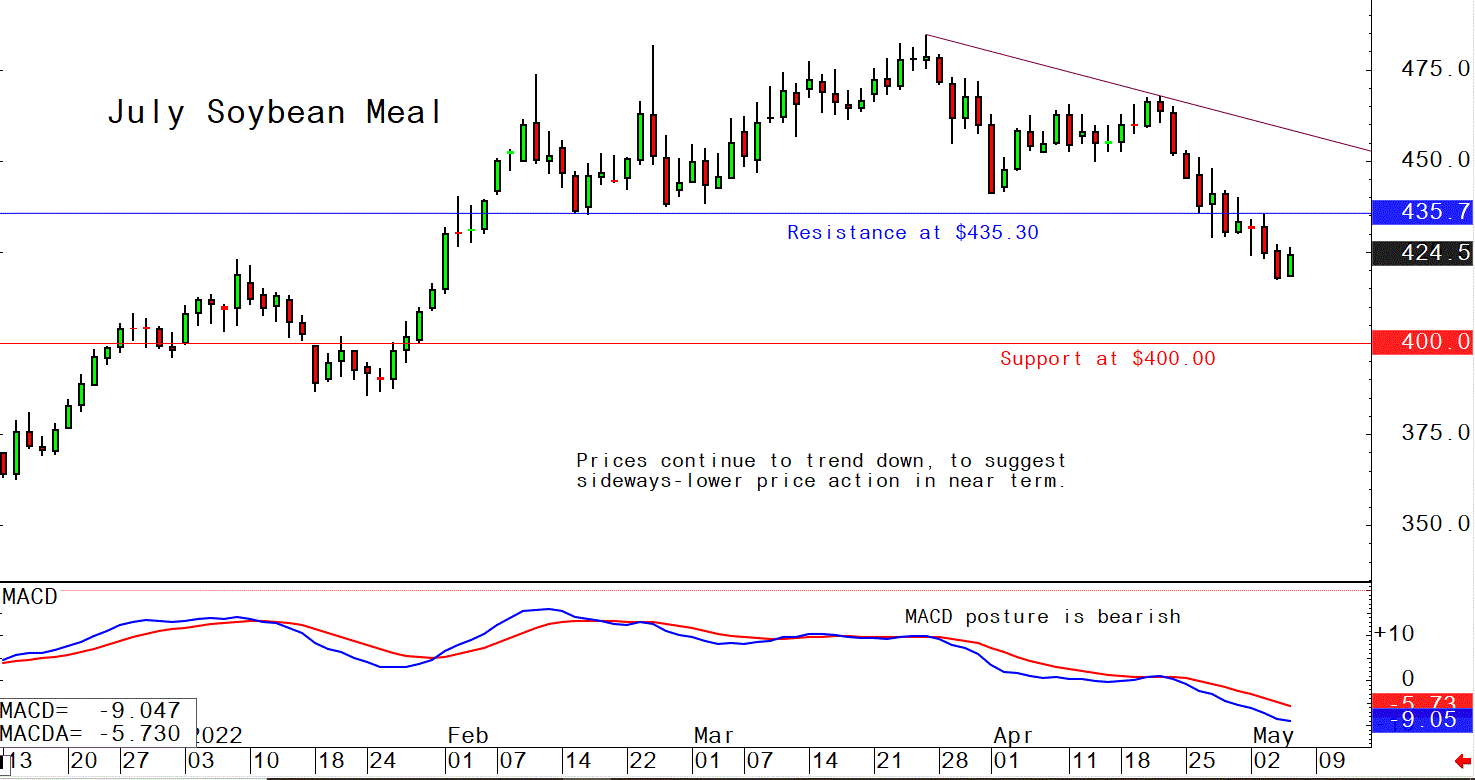Click the 'MACD posture is bearish' annotation
Image resolution: width=1475 pixels, height=780 pixels.
pyautogui.click(x=1042, y=617)
